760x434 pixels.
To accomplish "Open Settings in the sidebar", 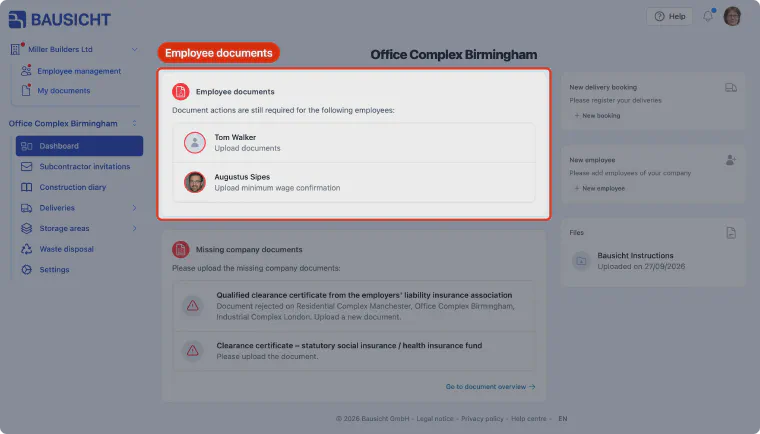I will point(54,270).
